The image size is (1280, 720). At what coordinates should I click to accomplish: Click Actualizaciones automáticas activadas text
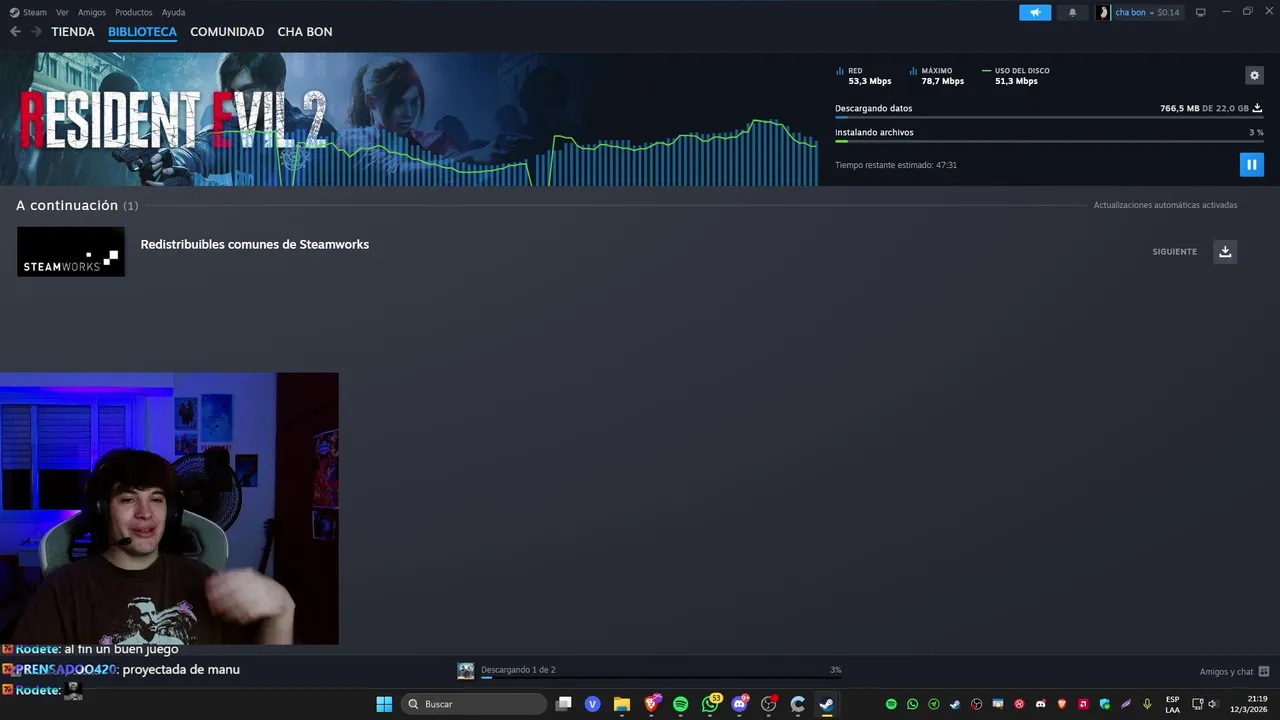coord(1165,205)
